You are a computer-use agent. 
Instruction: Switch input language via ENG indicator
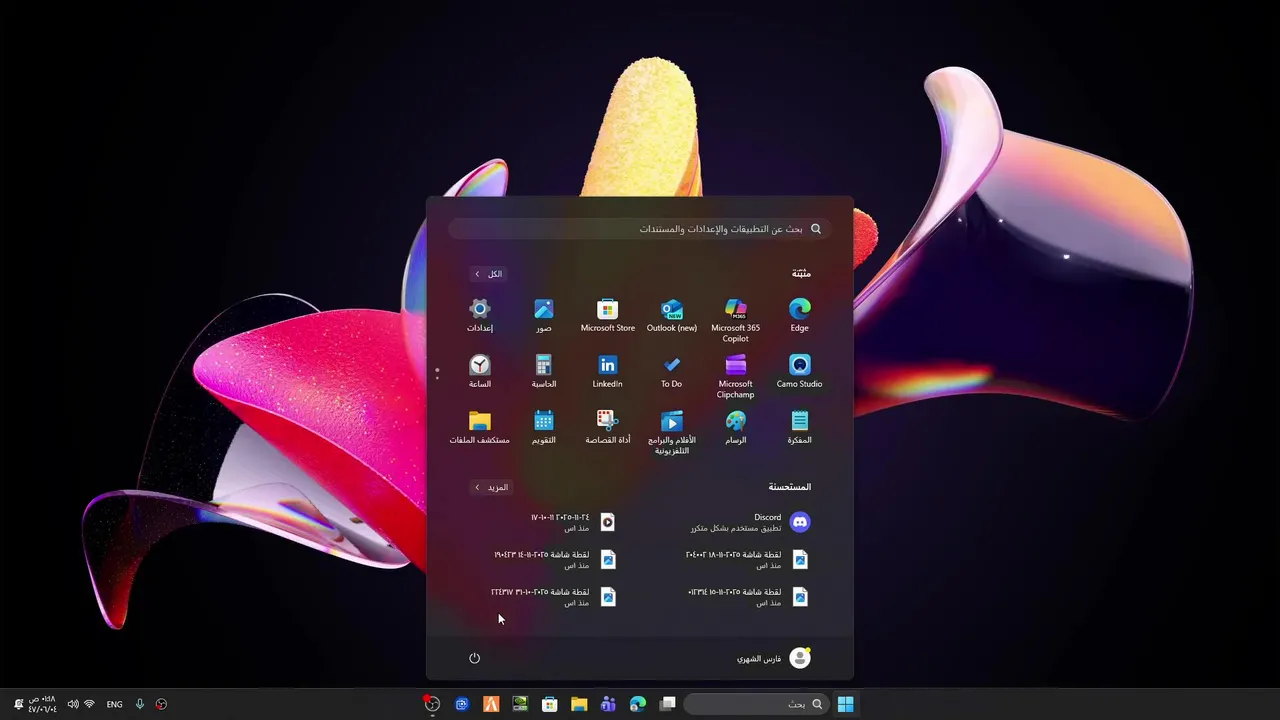[x=115, y=704]
